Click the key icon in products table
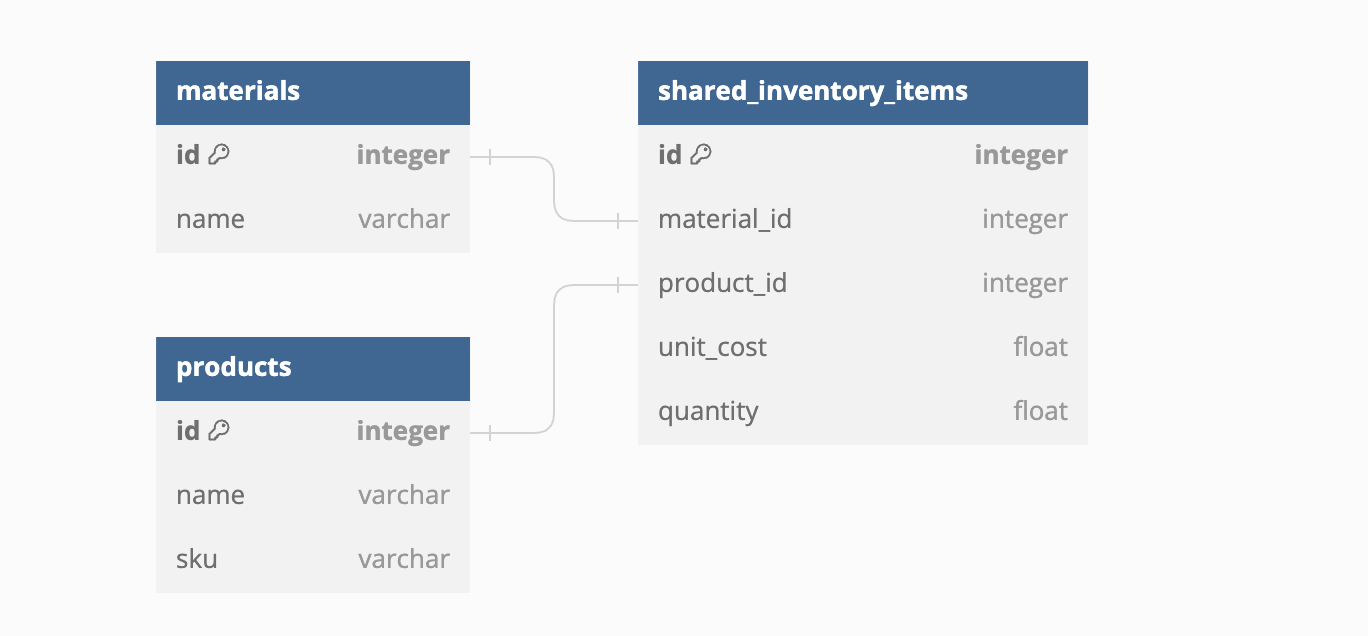 tap(219, 431)
